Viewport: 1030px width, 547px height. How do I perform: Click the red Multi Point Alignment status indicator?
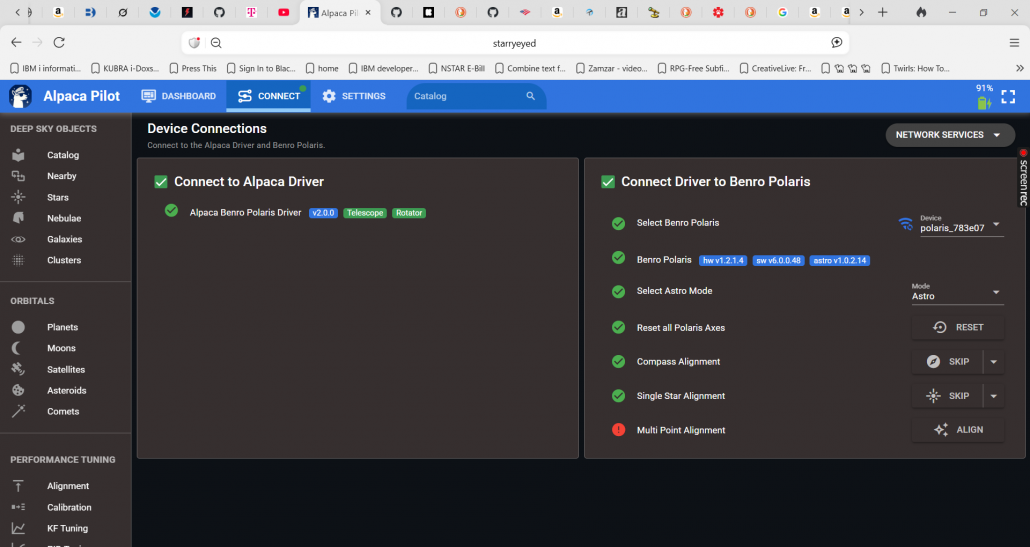(x=618, y=430)
